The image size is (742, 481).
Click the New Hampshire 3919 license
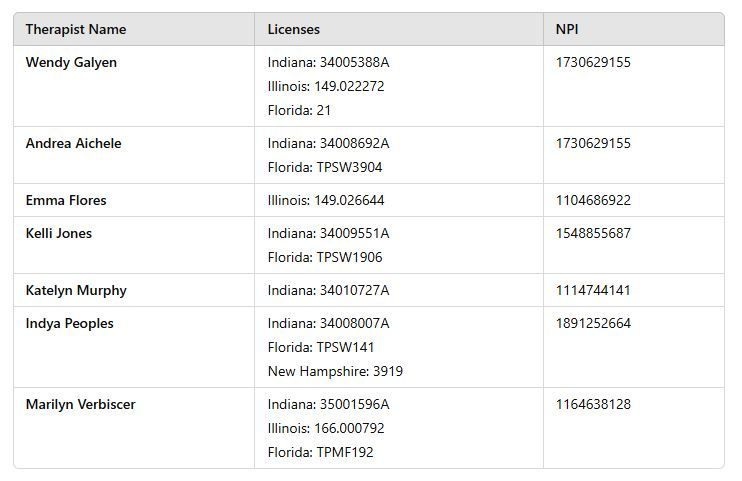pos(335,371)
